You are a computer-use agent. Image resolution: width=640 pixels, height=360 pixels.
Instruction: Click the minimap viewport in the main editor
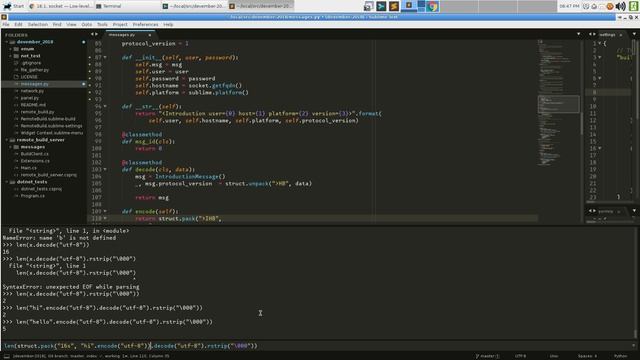pos(558,104)
